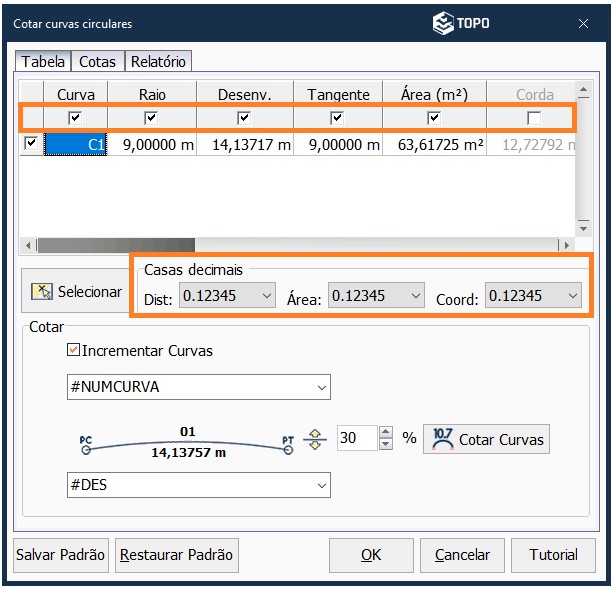Screen dimensions: 614x589
Task: Expand the Coord decimal places dropdown
Action: pyautogui.click(x=572, y=296)
